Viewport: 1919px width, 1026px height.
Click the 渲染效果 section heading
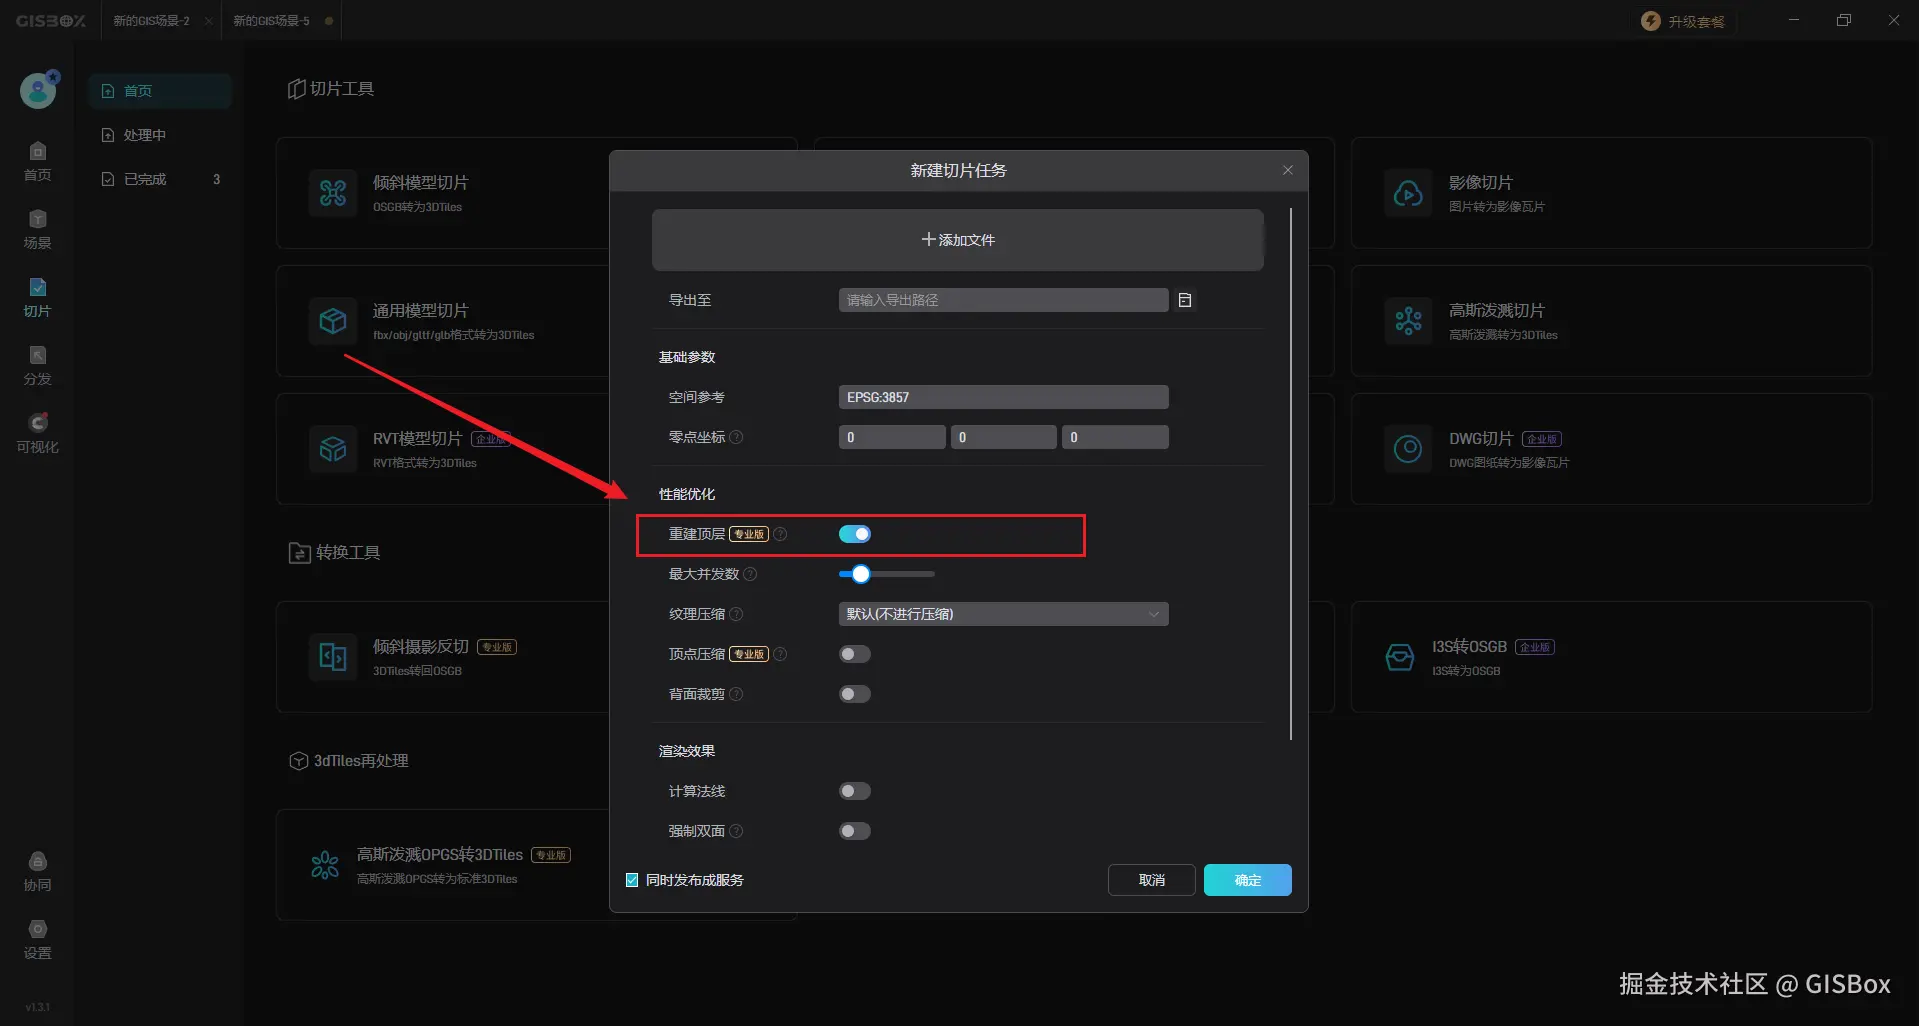687,751
